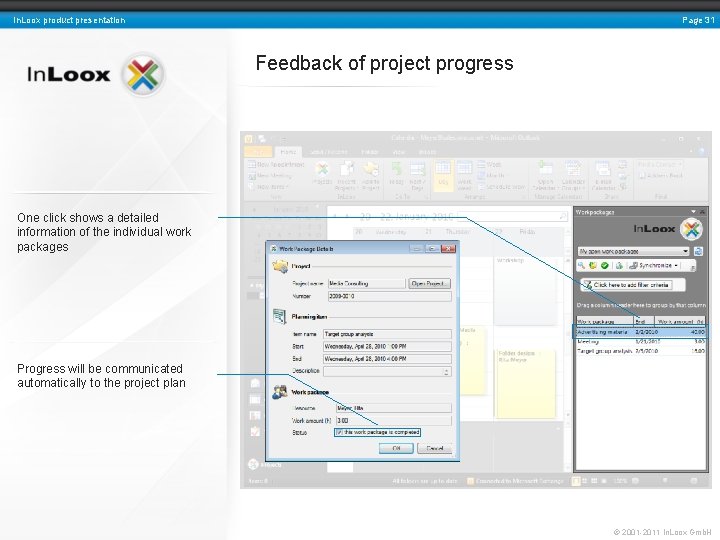Click the Item name field Target group analysis
This screenshot has width=720, height=540.
point(387,334)
